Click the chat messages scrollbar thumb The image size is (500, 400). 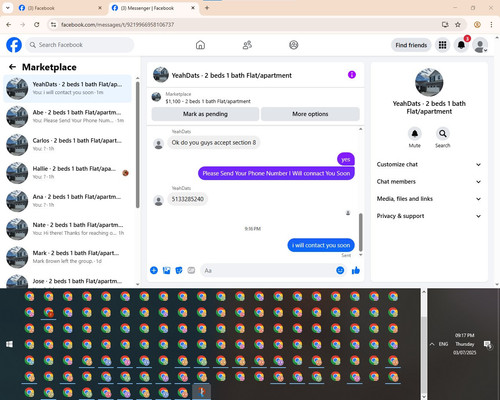[360, 232]
